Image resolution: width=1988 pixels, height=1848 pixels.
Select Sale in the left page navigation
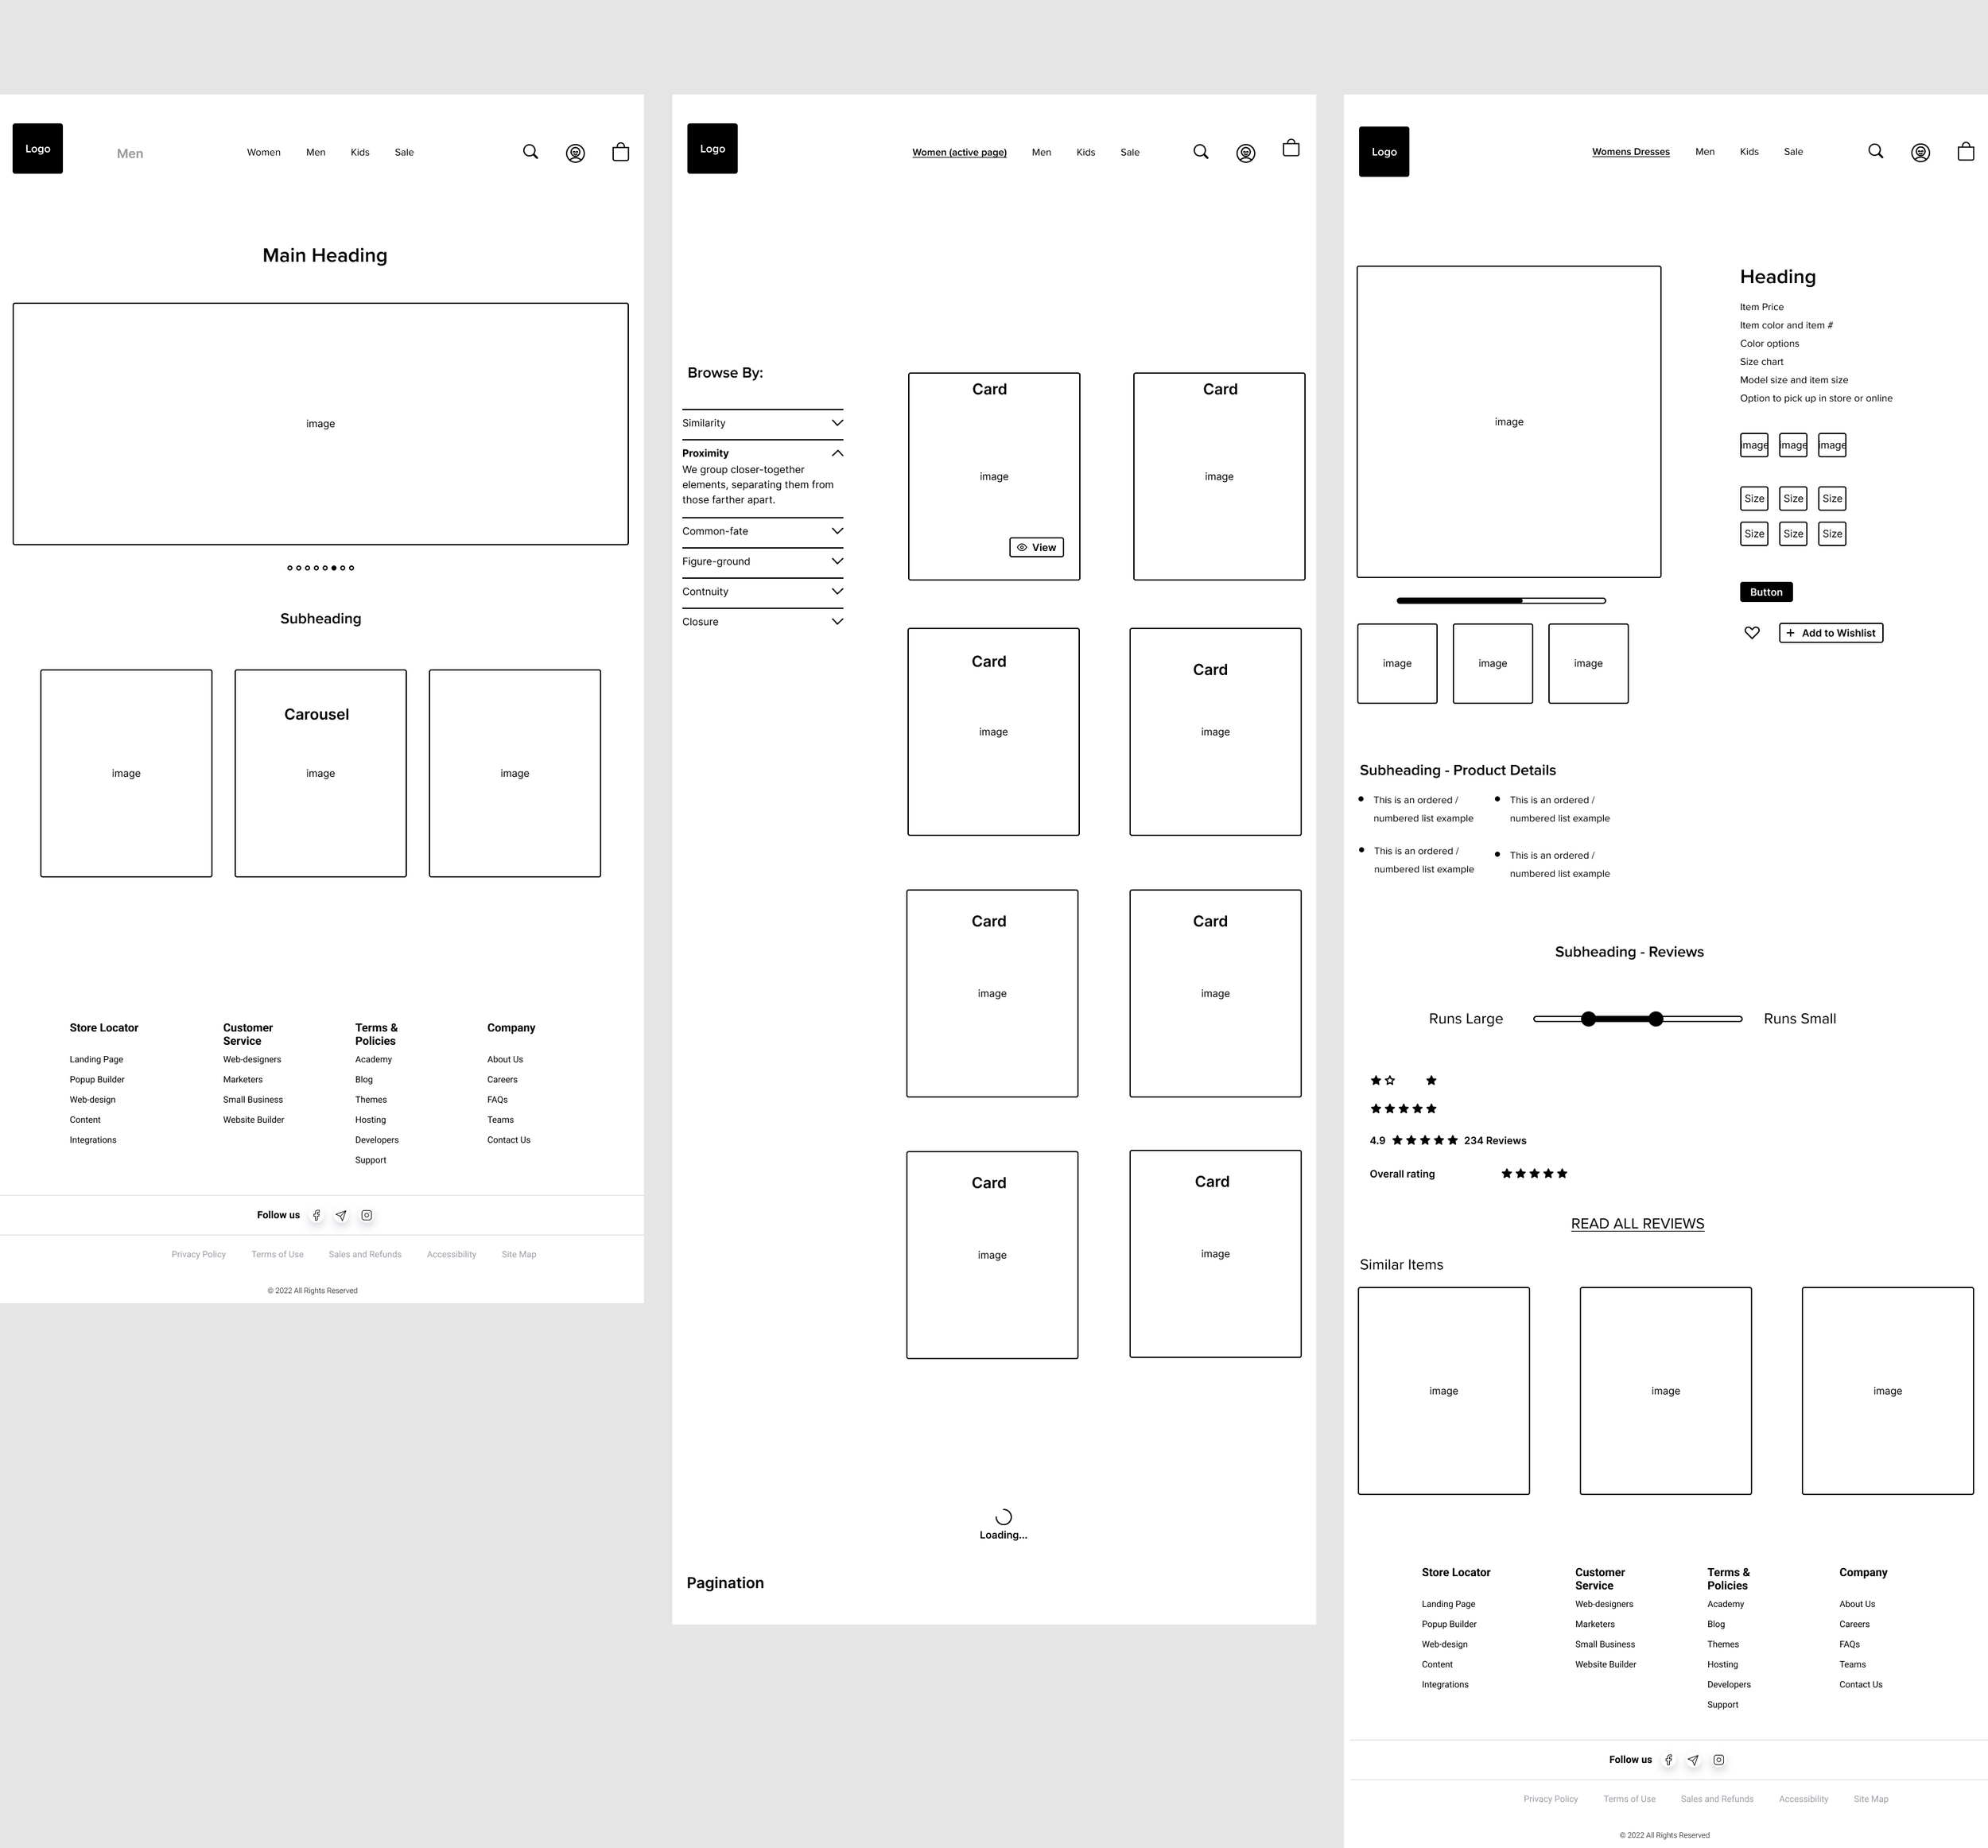point(404,152)
